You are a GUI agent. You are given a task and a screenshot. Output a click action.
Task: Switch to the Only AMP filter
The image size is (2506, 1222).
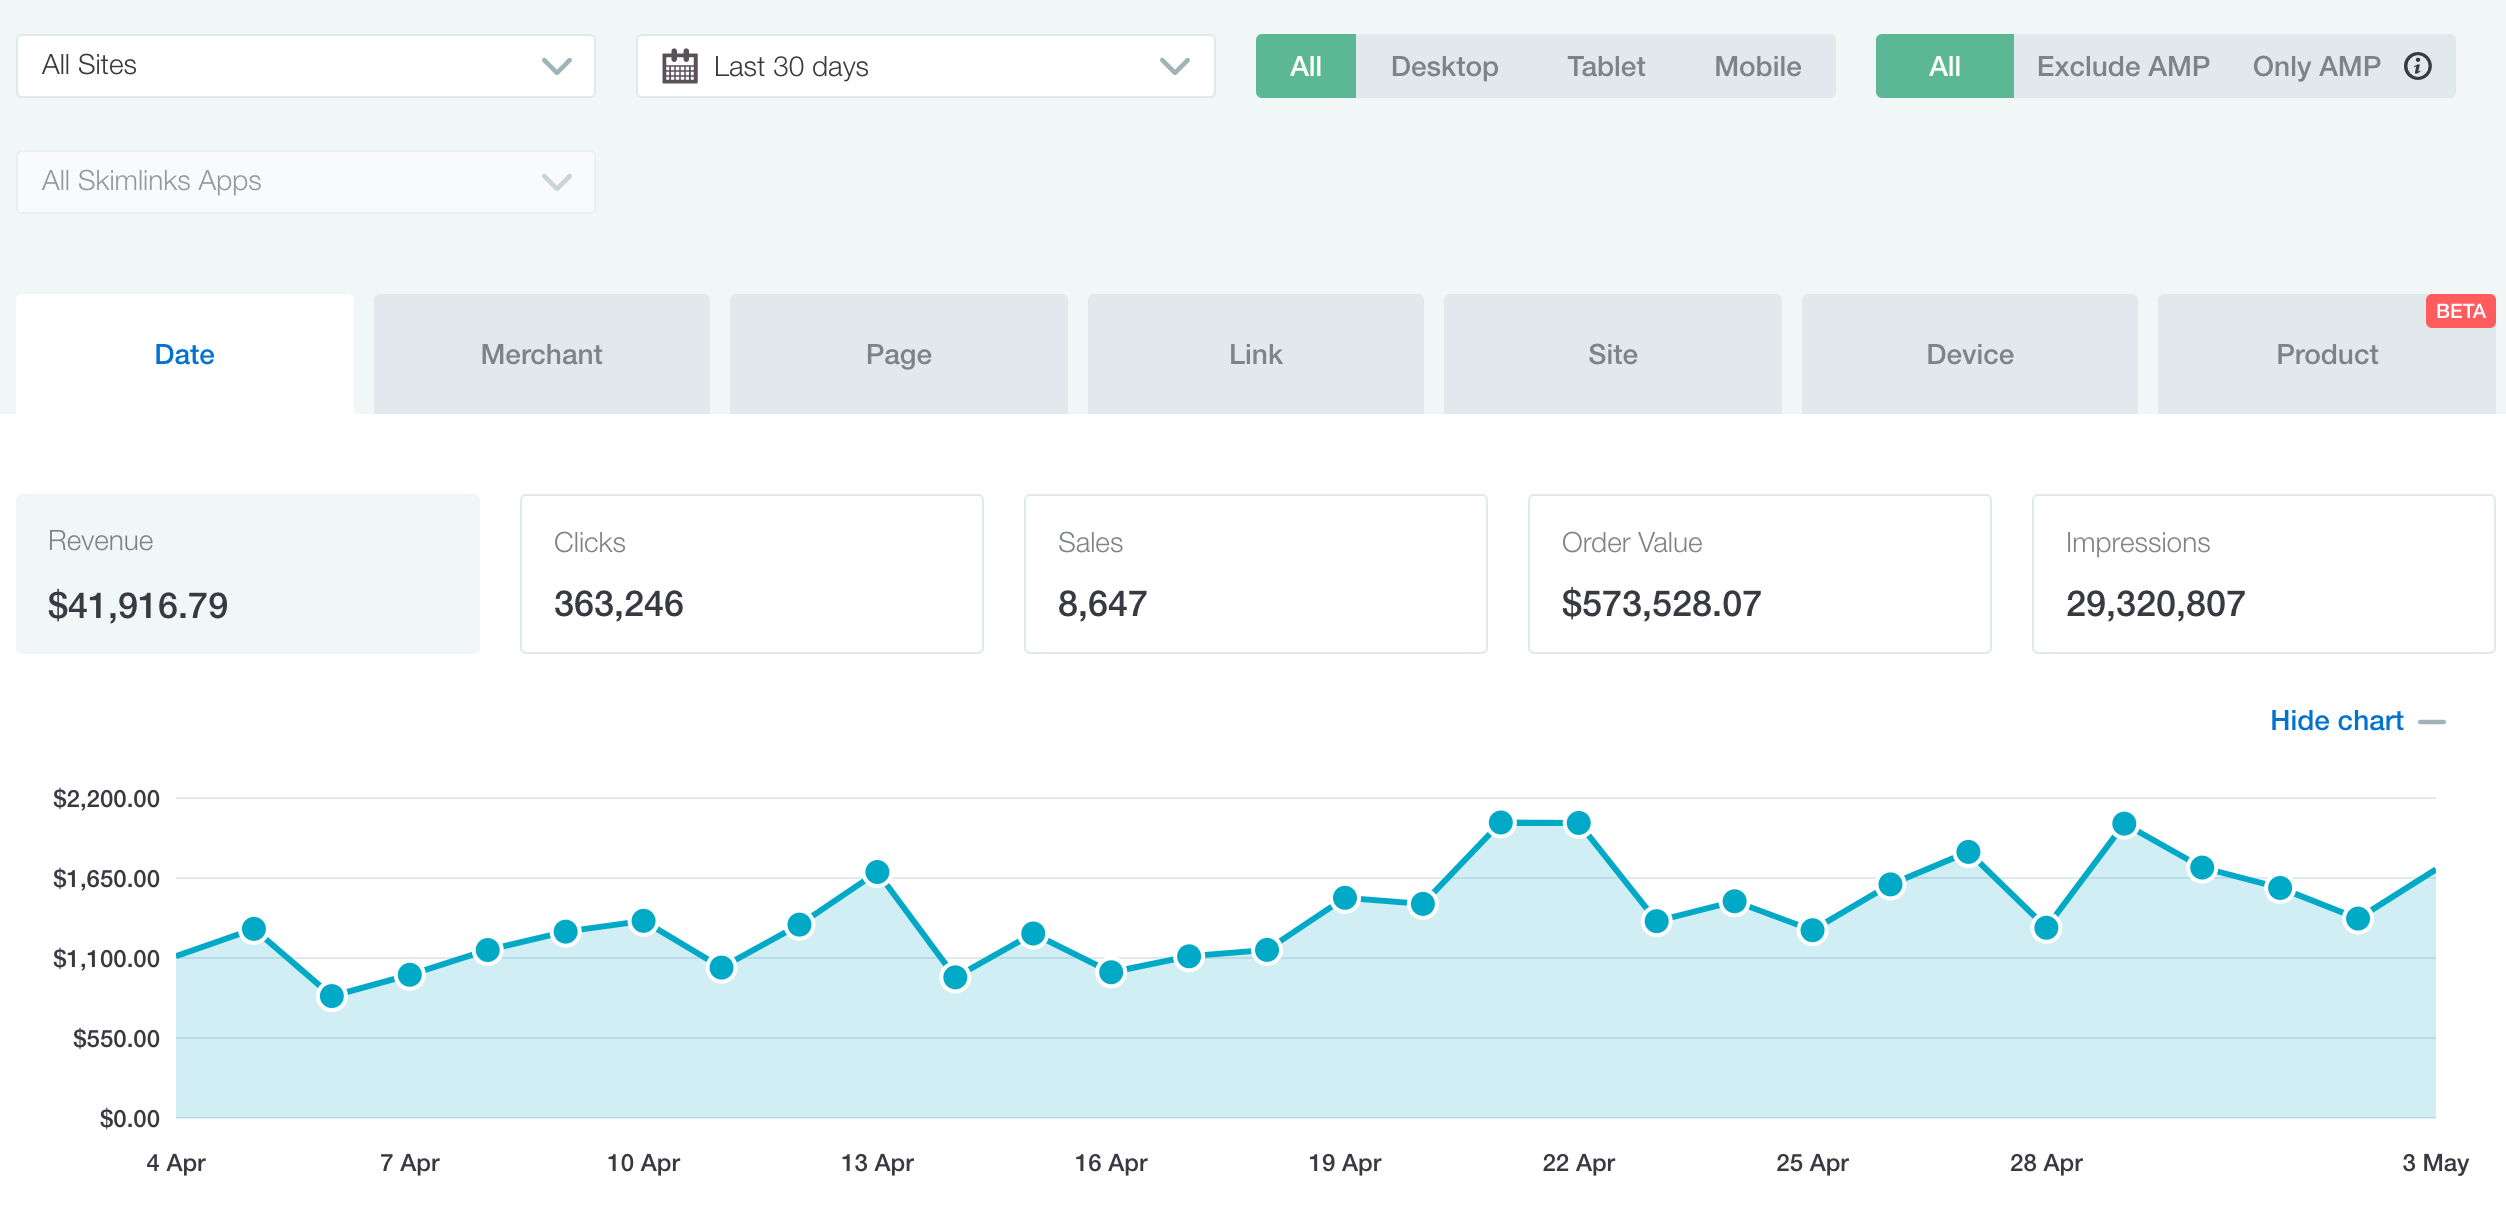[2315, 66]
